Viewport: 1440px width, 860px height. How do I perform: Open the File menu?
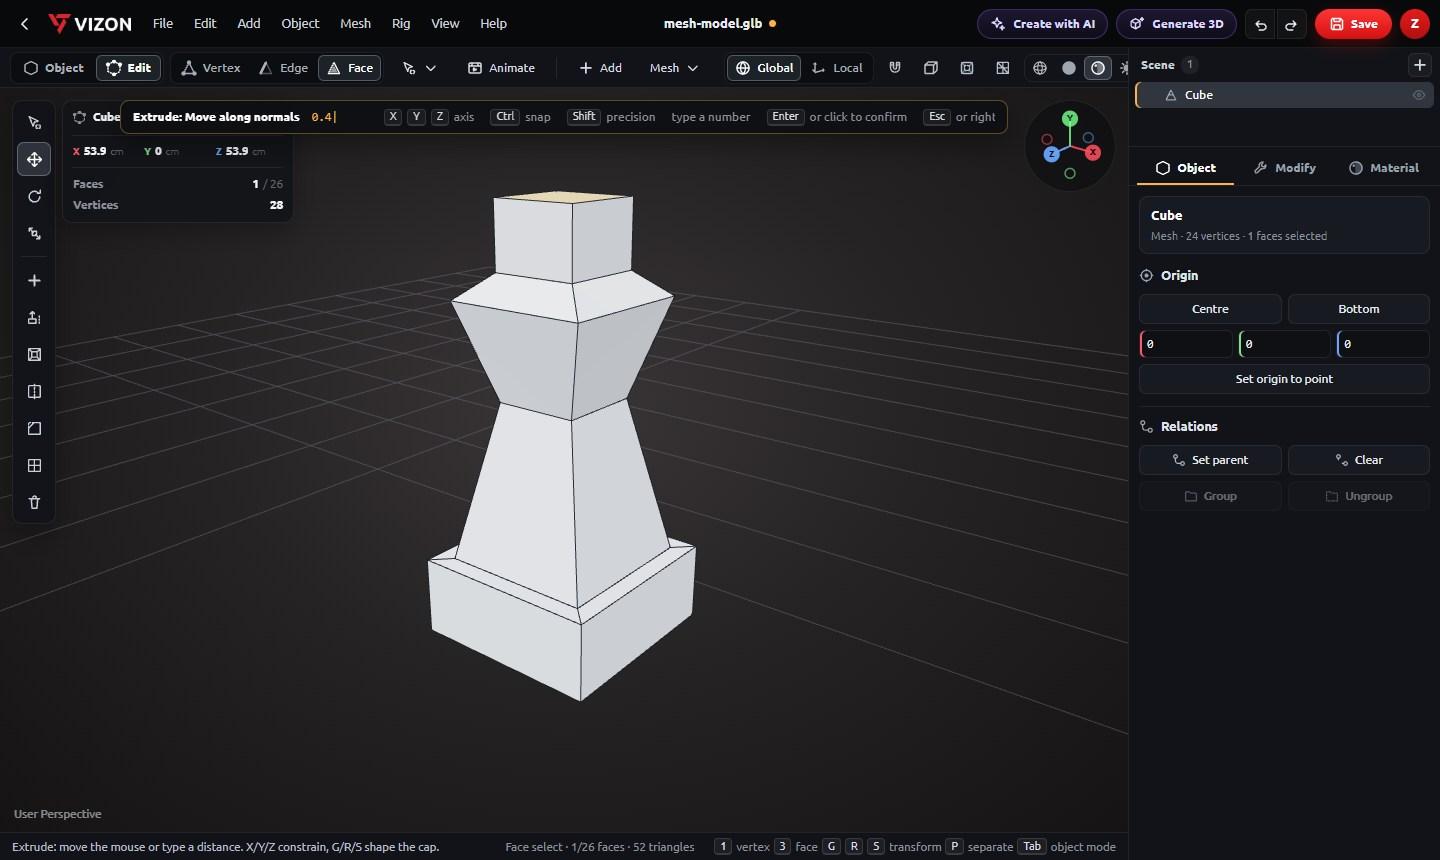pyautogui.click(x=163, y=24)
